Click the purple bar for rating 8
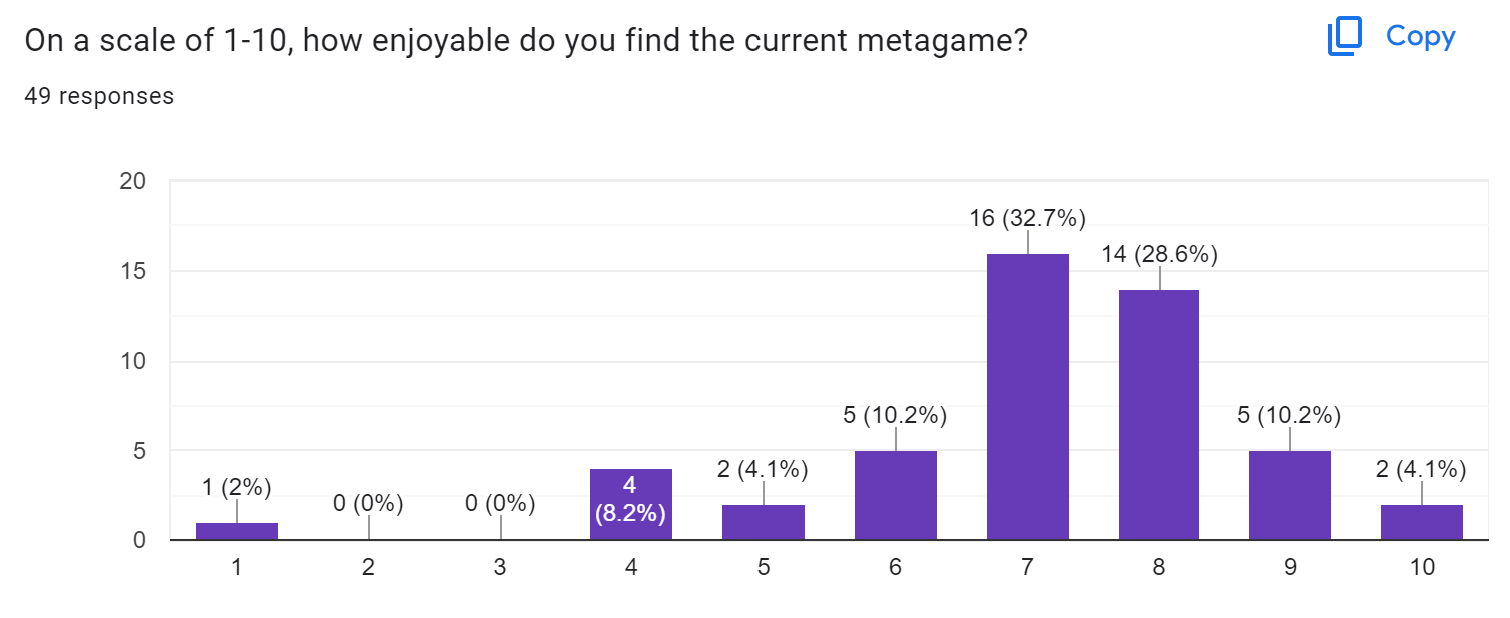 coord(1159,415)
